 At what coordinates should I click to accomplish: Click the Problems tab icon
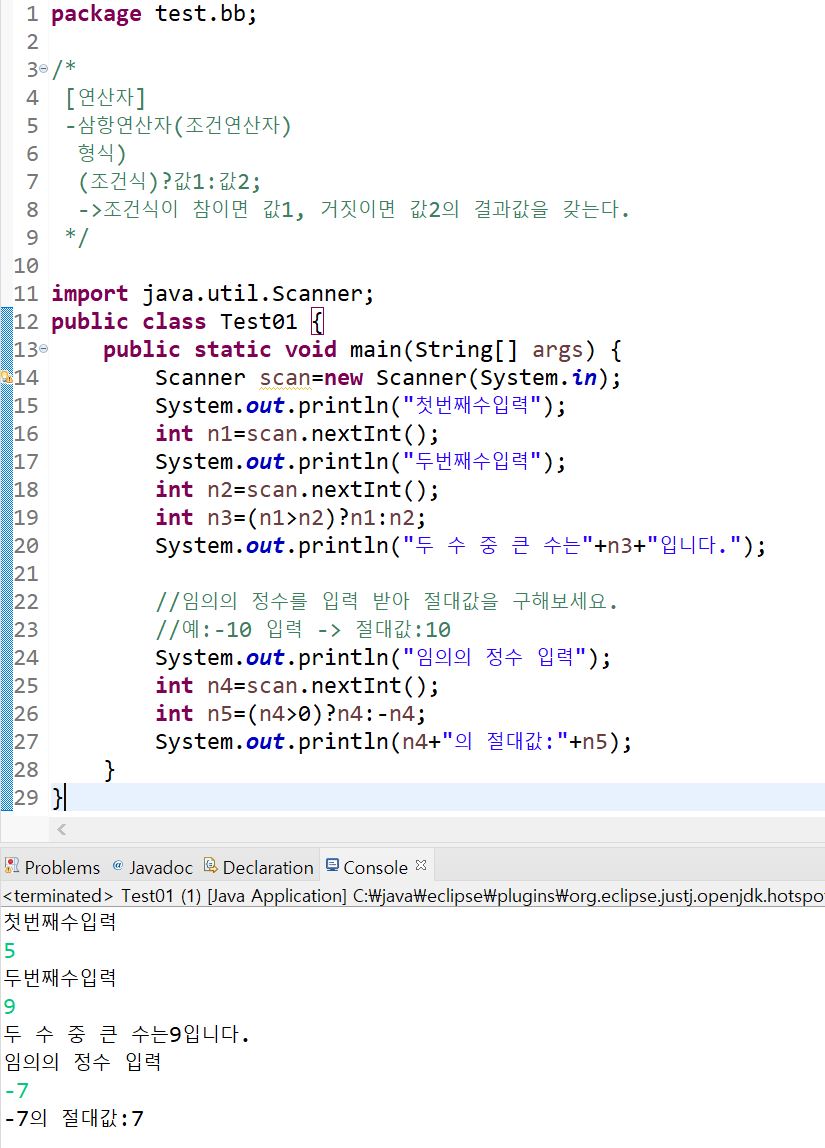(12, 866)
